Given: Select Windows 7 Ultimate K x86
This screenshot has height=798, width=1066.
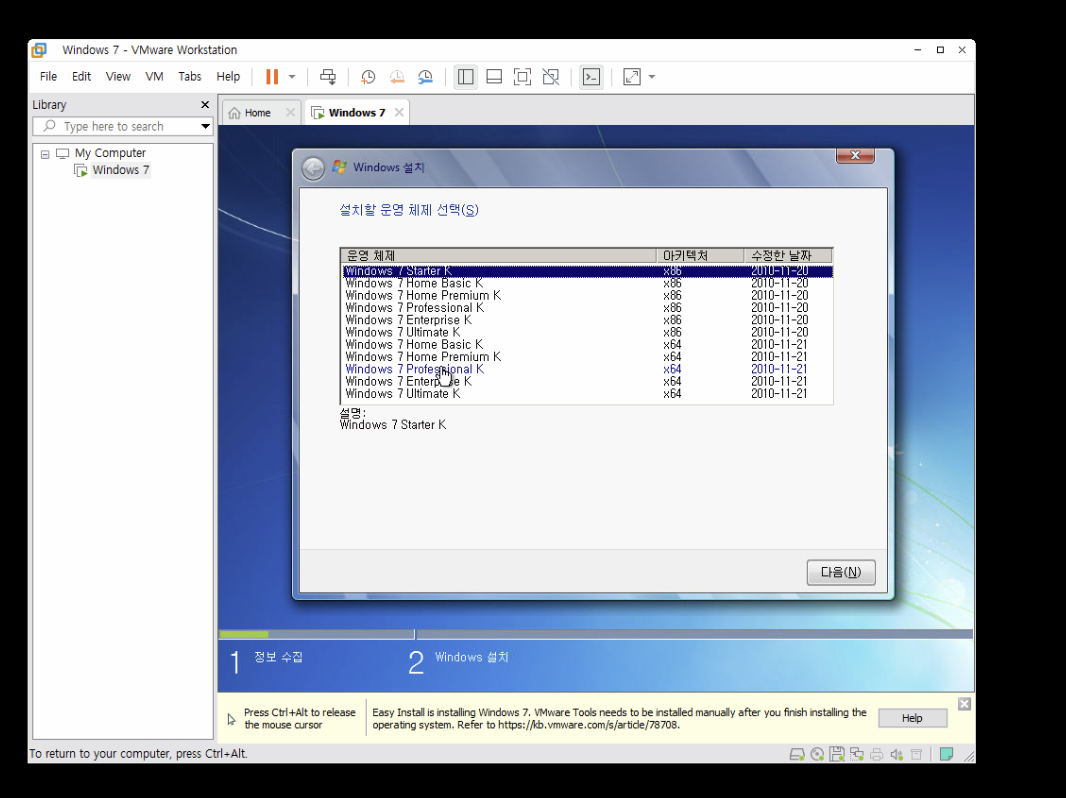Looking at the screenshot, I should (587, 332).
